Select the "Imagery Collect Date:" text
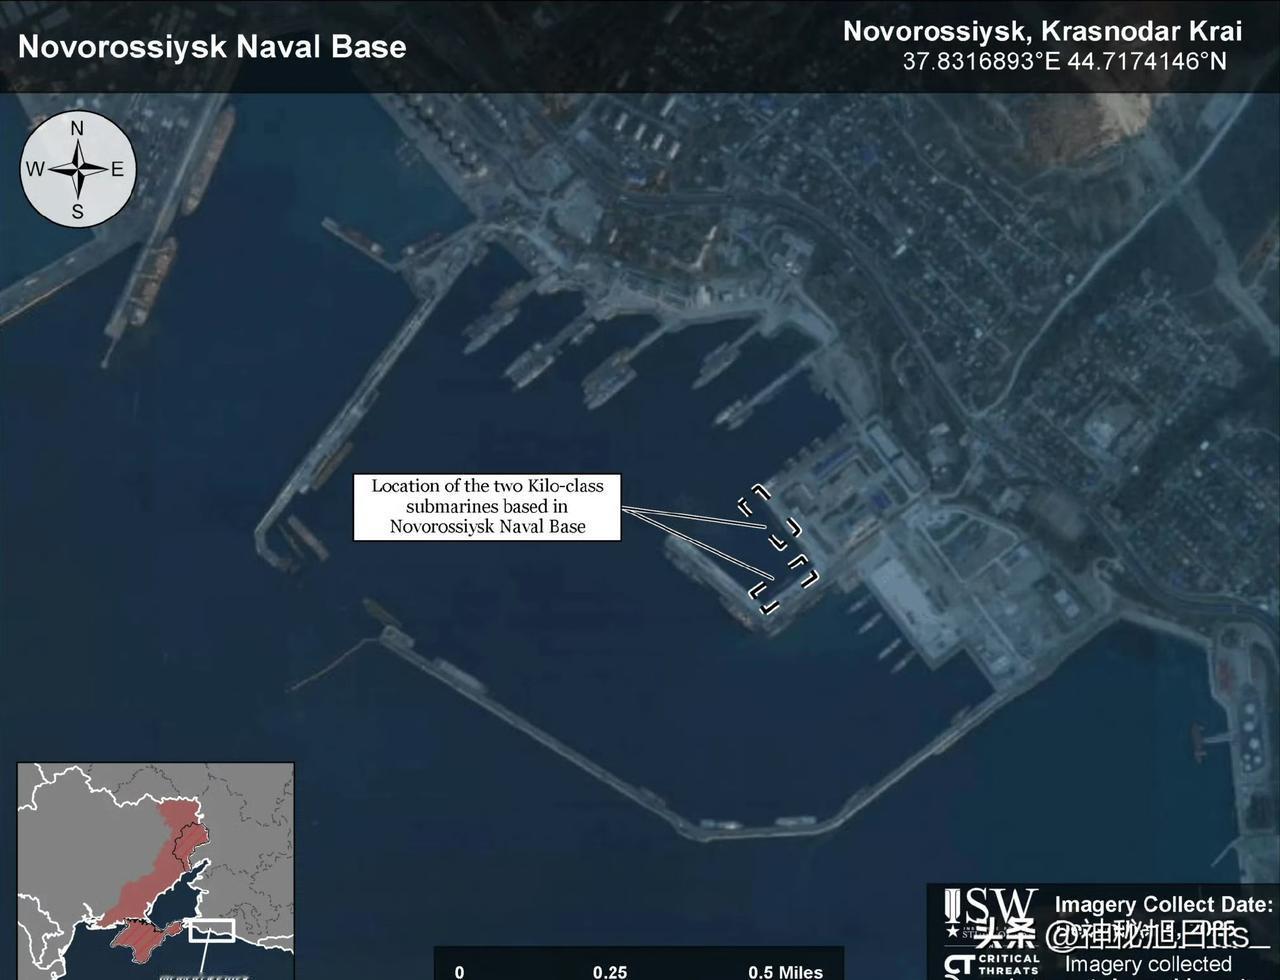The height and width of the screenshot is (980, 1280). click(1163, 905)
